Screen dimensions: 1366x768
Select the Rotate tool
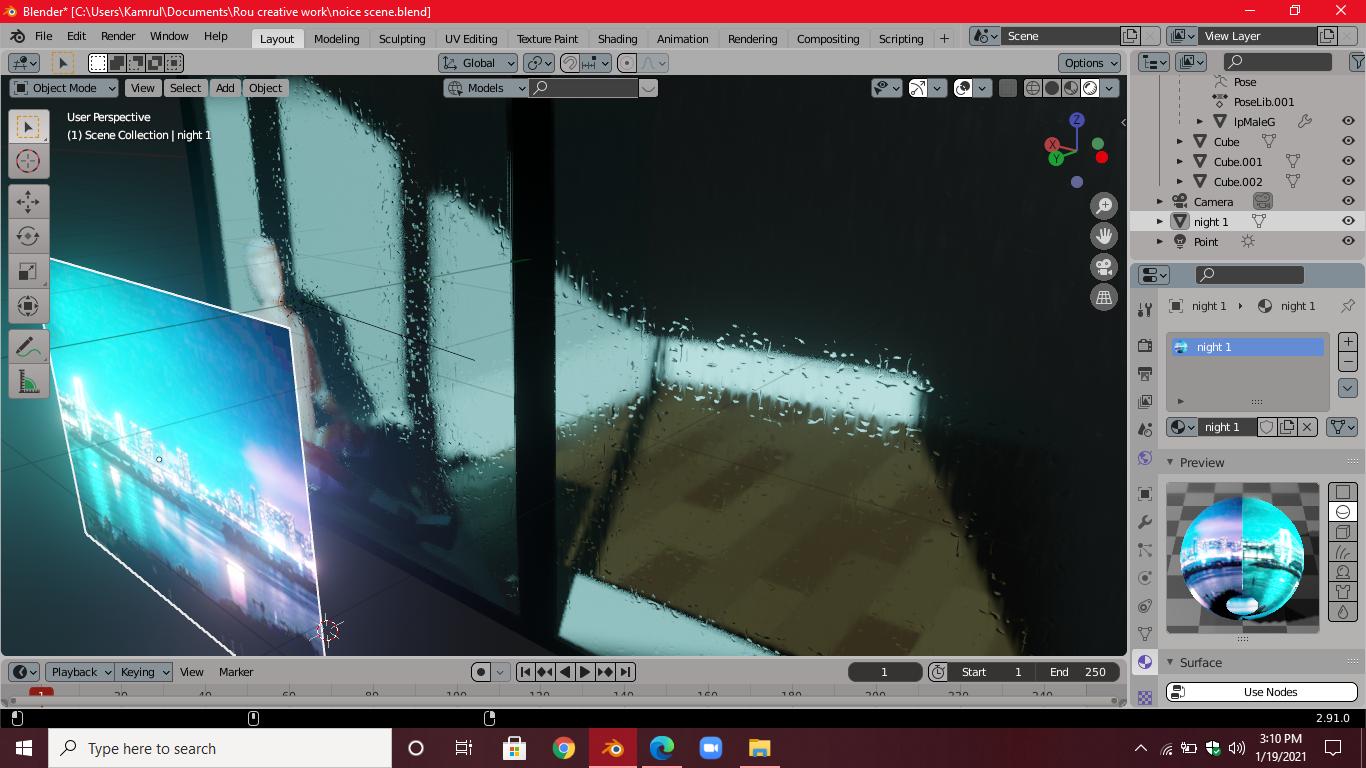[28, 237]
